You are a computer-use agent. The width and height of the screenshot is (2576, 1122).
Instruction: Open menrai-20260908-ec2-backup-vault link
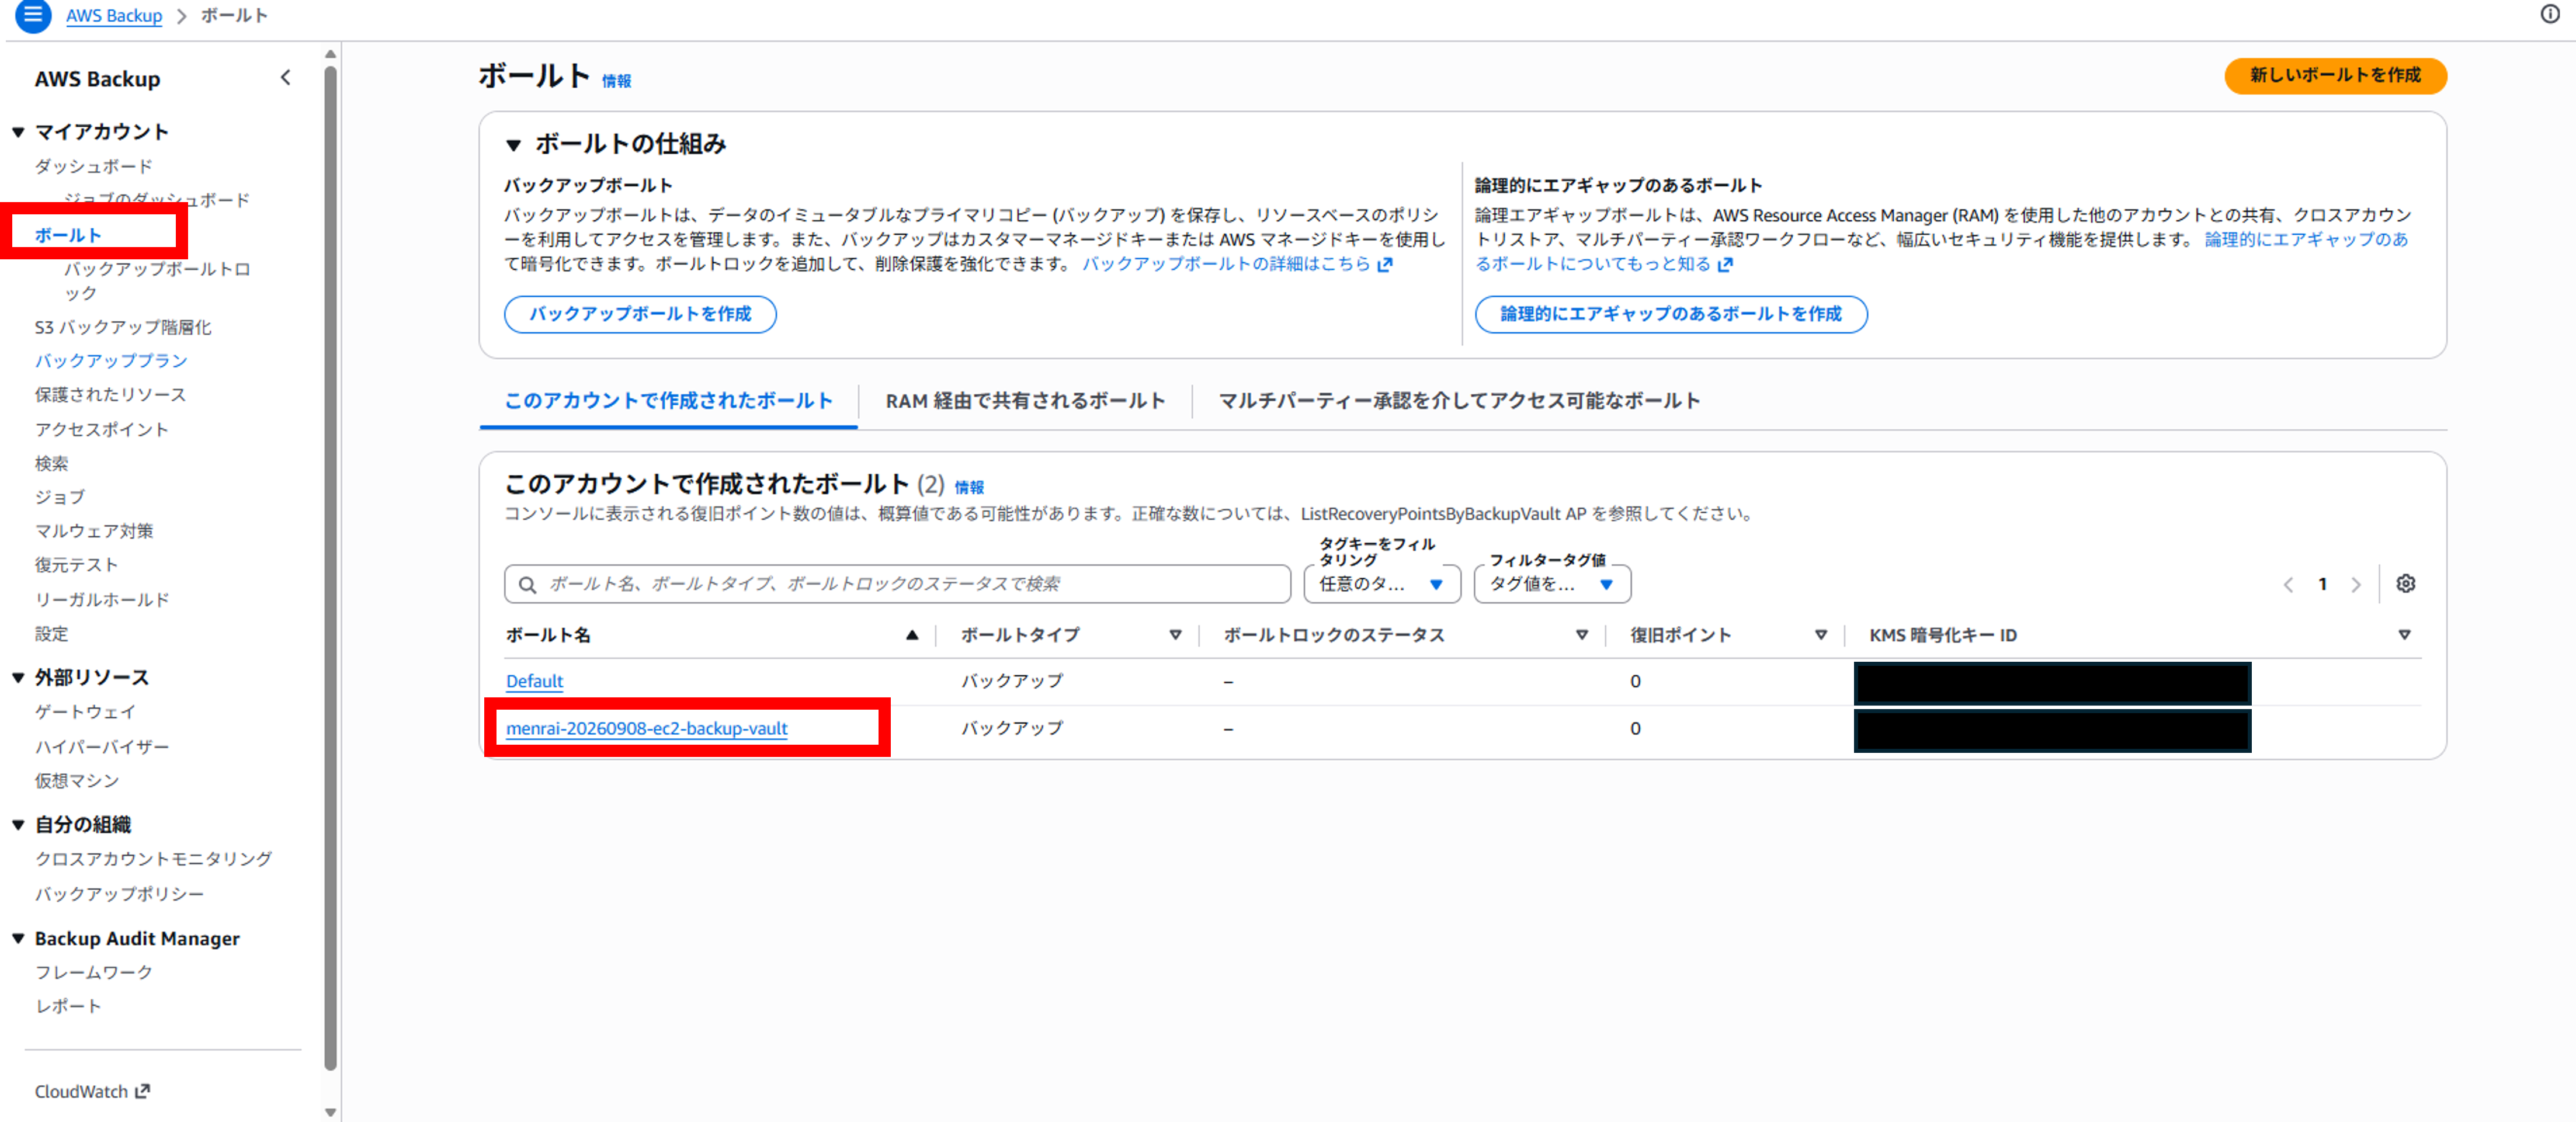point(647,728)
